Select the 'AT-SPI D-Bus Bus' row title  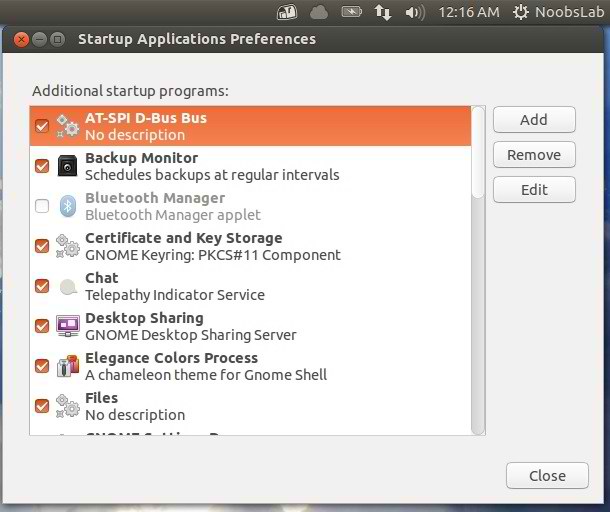coord(146,118)
